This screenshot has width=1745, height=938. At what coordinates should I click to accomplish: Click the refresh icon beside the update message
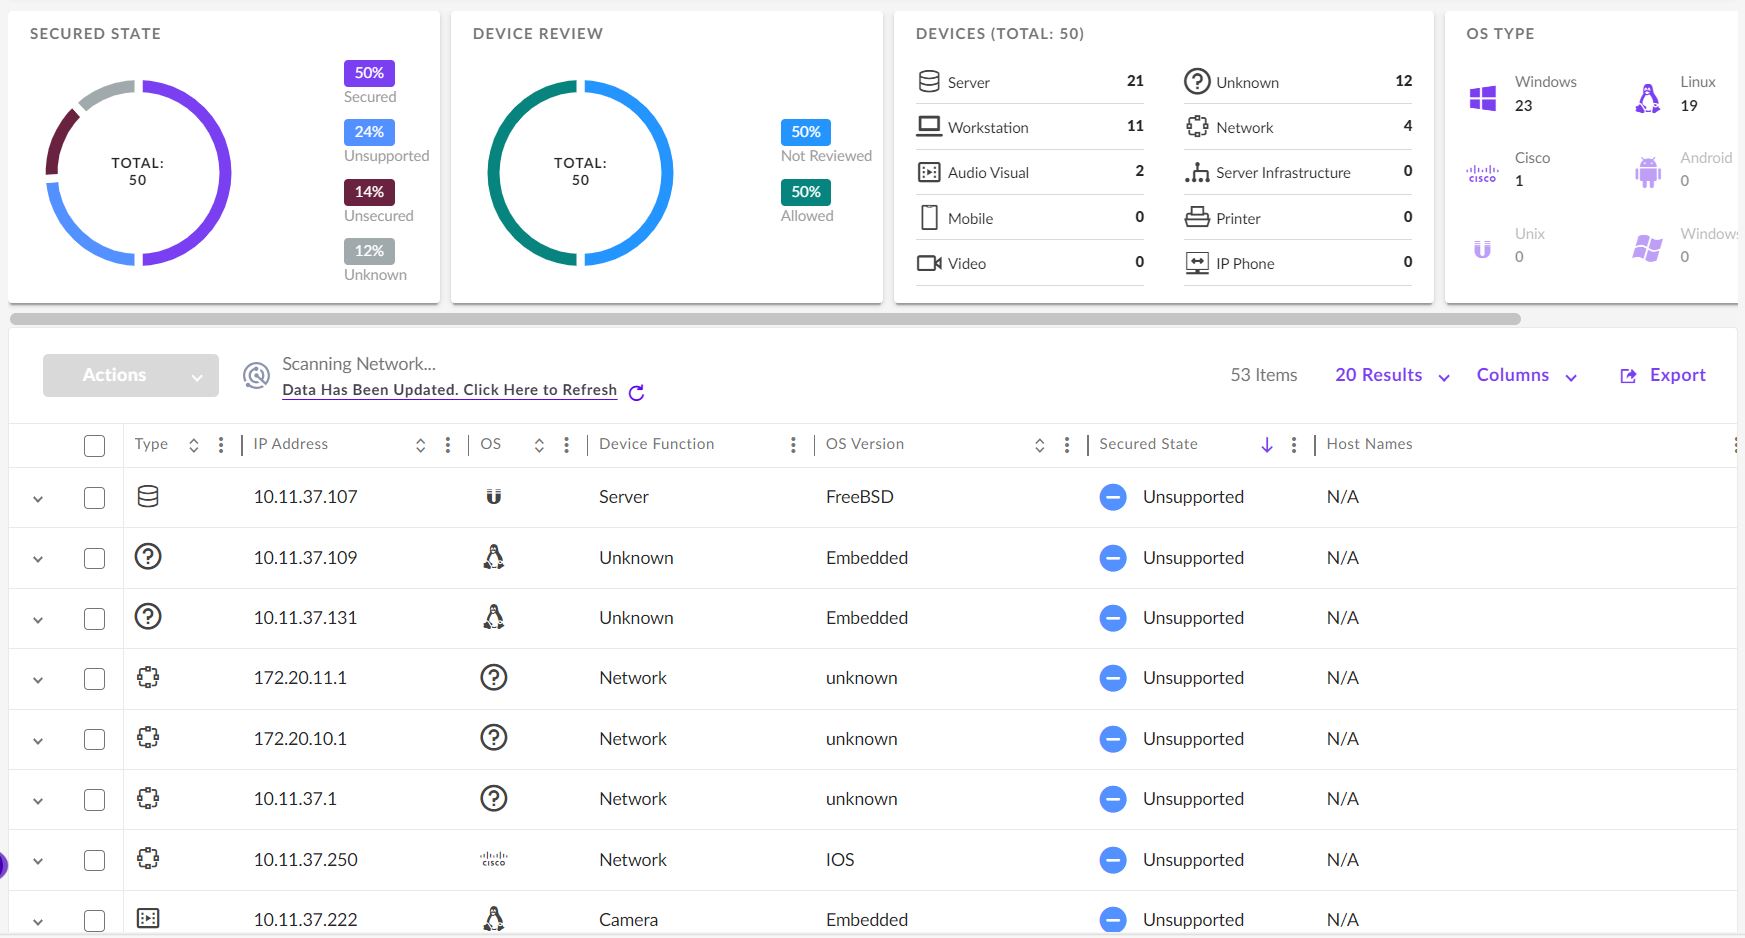coord(636,393)
